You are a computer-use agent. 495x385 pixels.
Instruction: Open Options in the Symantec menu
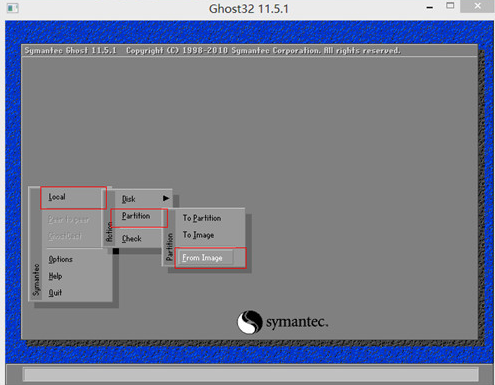[x=60, y=259]
